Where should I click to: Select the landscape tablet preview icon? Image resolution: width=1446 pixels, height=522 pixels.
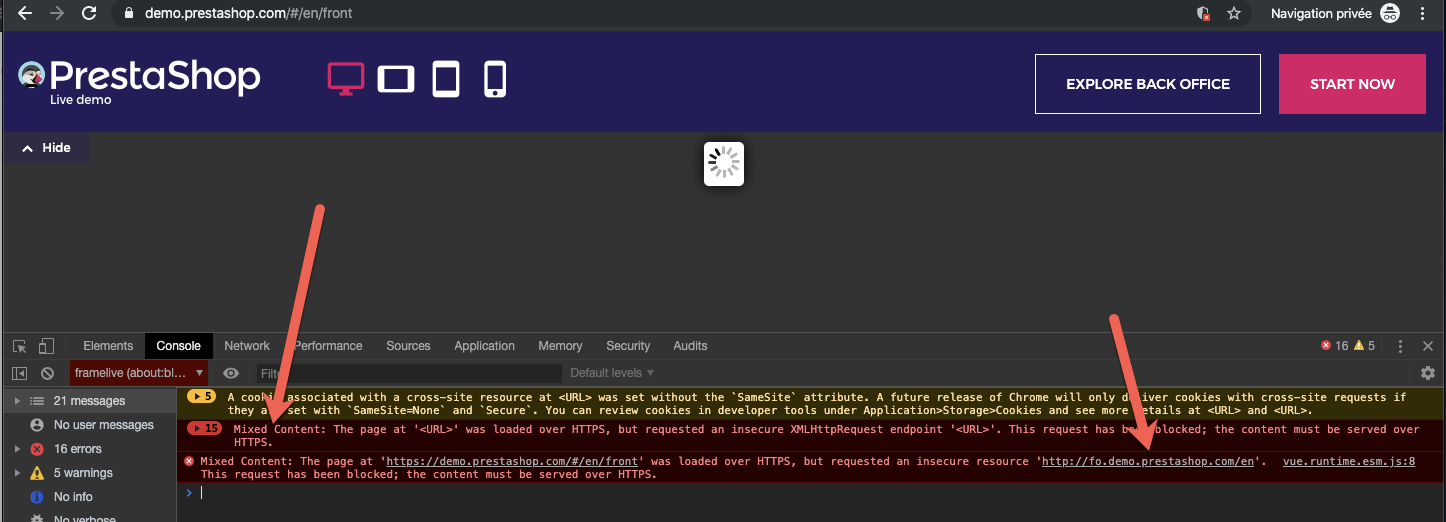(x=396, y=79)
